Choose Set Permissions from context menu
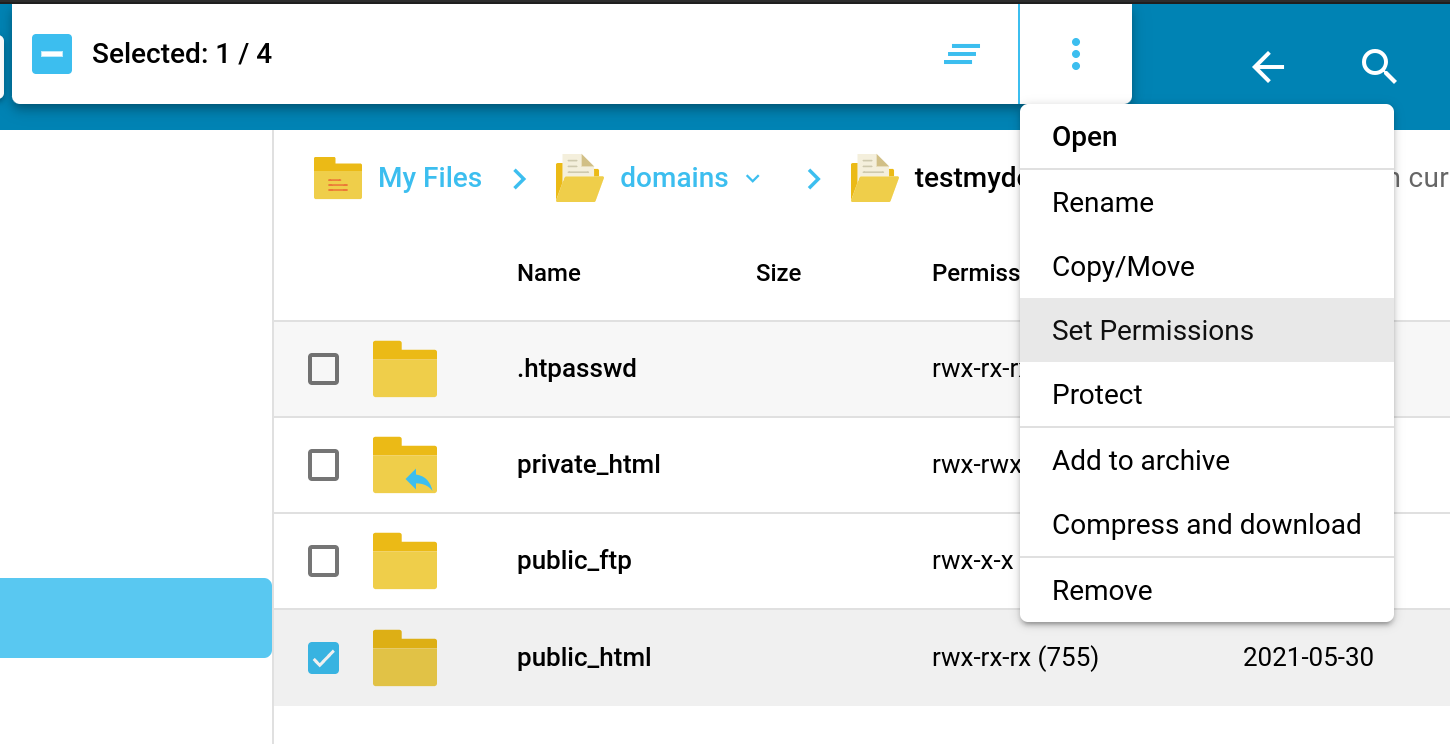This screenshot has width=1450, height=744. [1152, 331]
